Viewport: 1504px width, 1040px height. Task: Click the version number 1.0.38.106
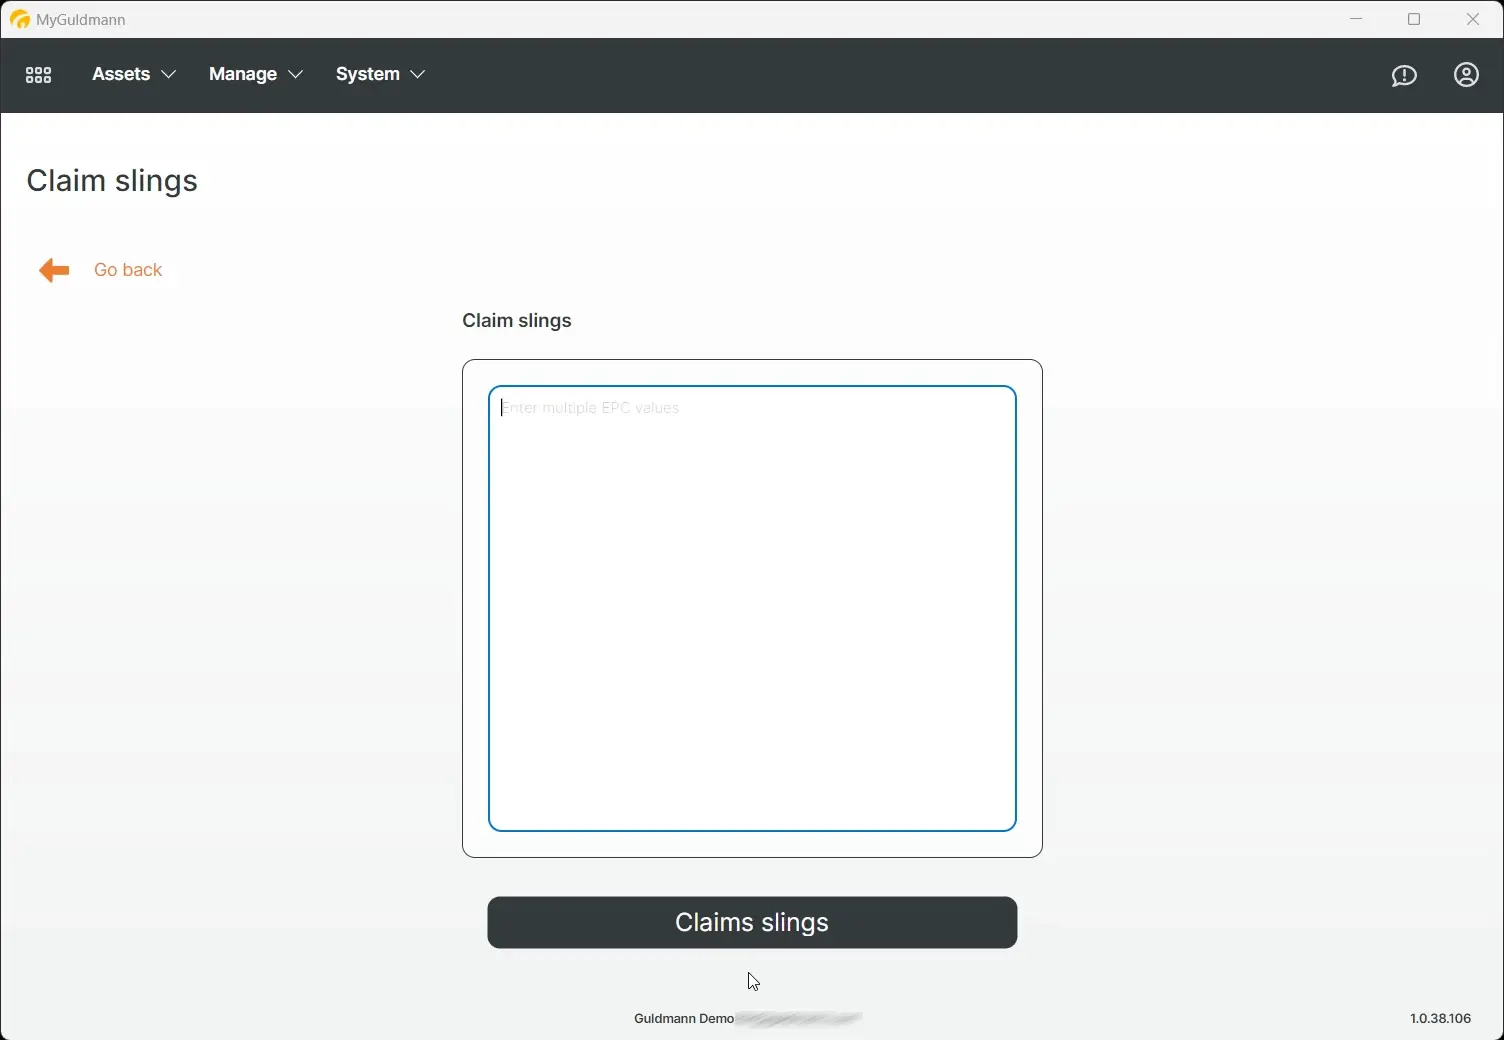pyautogui.click(x=1440, y=1018)
